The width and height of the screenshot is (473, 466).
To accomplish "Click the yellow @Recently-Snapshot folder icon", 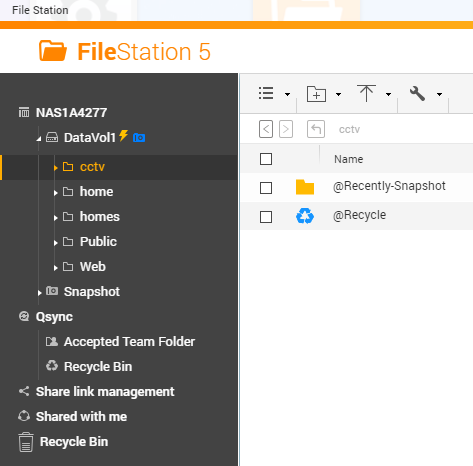I will pyautogui.click(x=305, y=187).
